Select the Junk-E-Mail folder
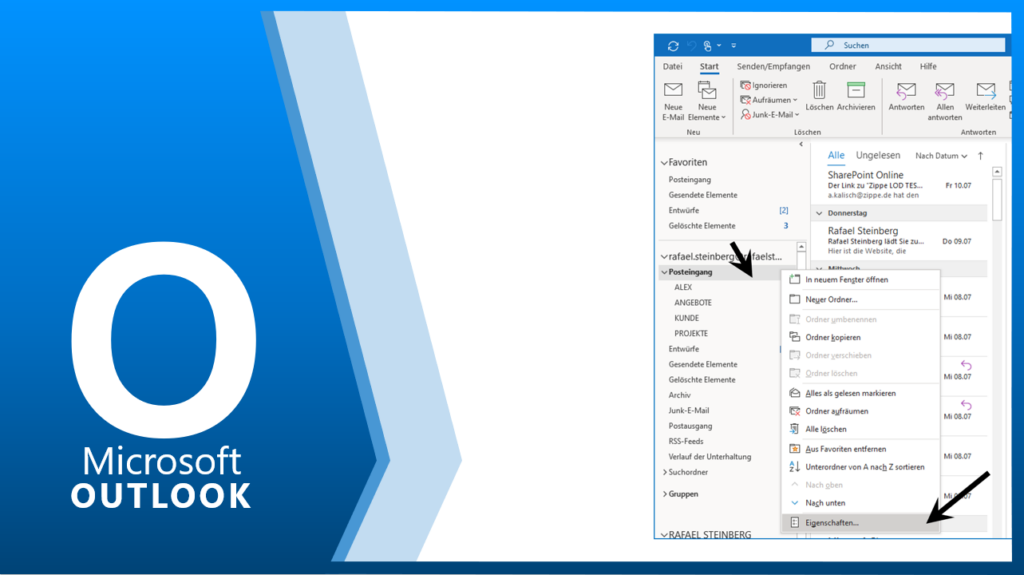Viewport: 1024px width, 575px height. [688, 410]
